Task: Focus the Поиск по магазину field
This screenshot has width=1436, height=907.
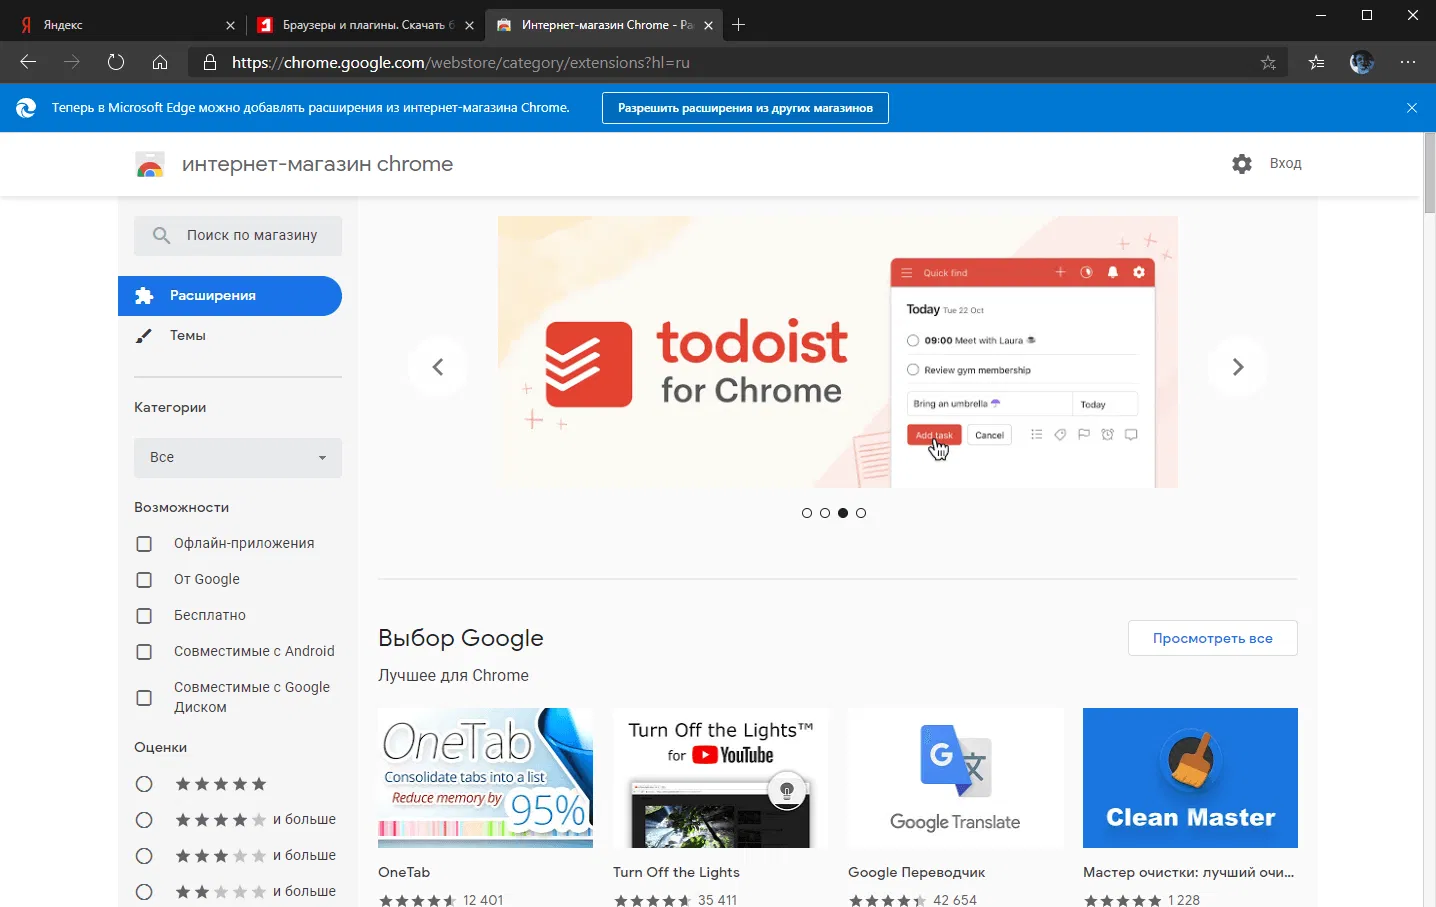Action: pos(238,236)
